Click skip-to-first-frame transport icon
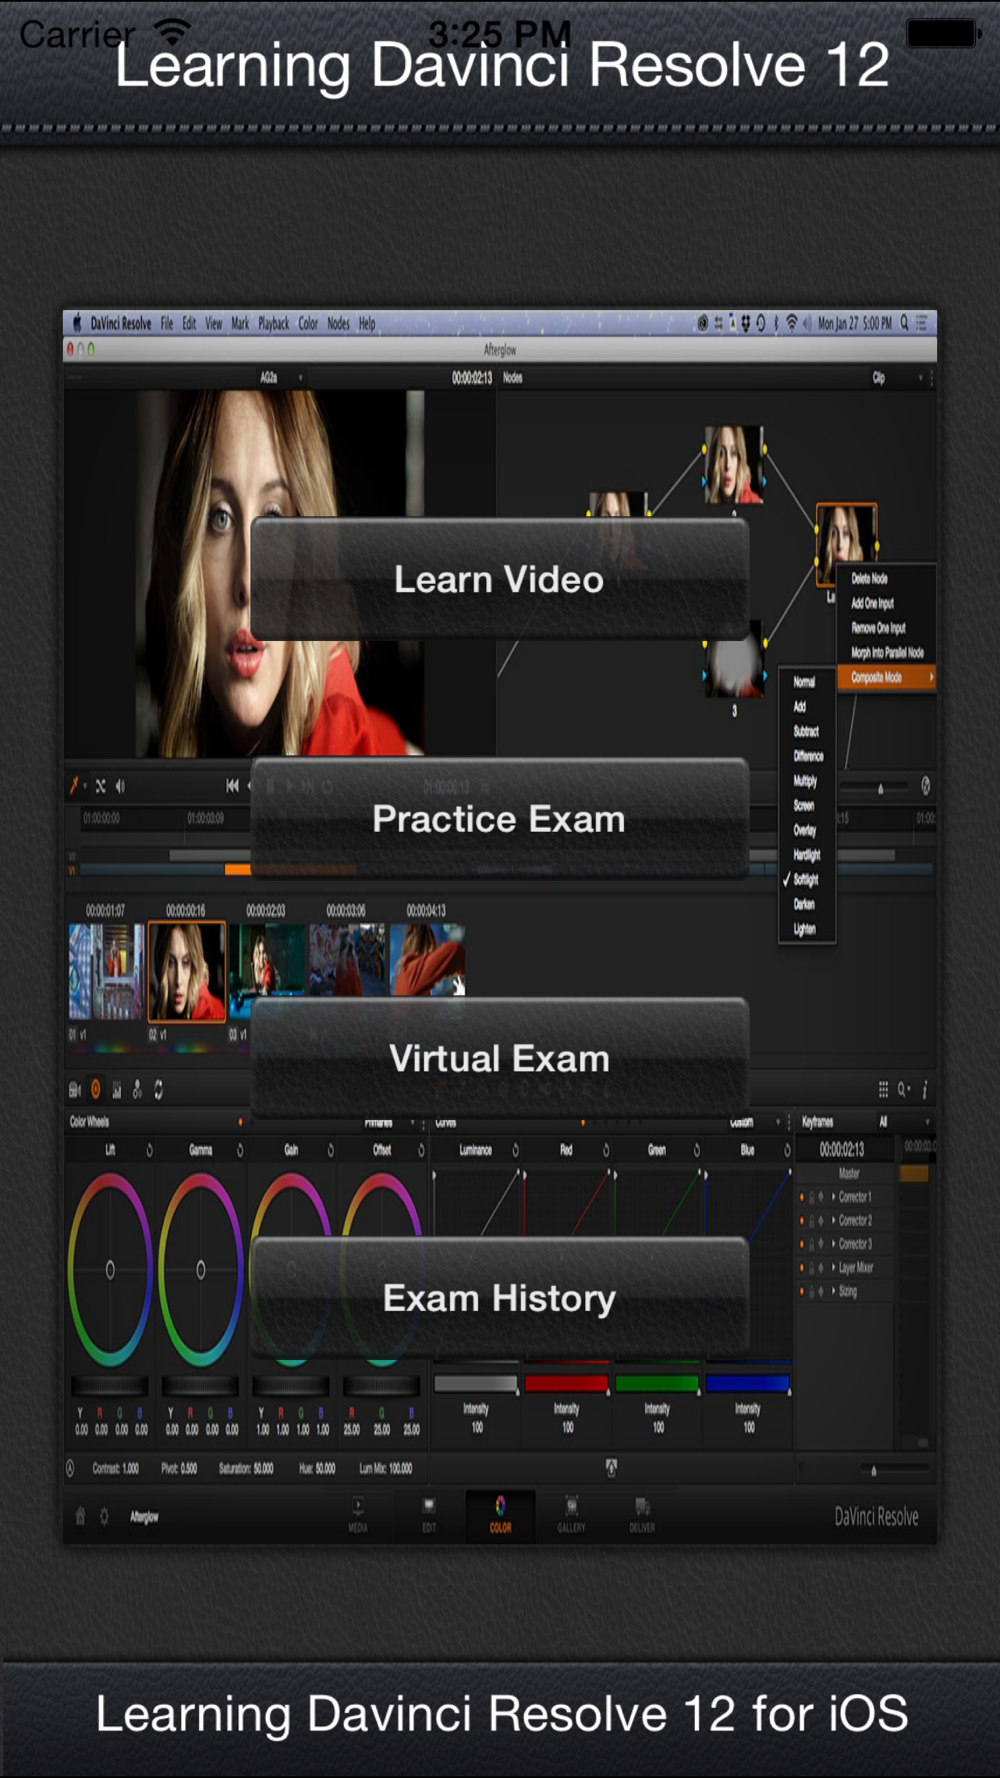Viewport: 1000px width, 1778px height. tap(233, 786)
